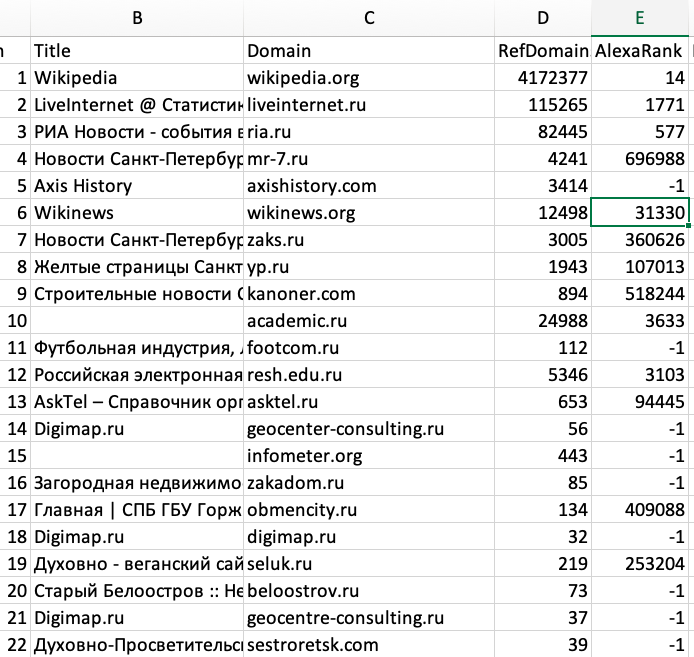694x657 pixels.
Task: Select the РИА Новости title cell
Action: pyautogui.click(x=137, y=131)
